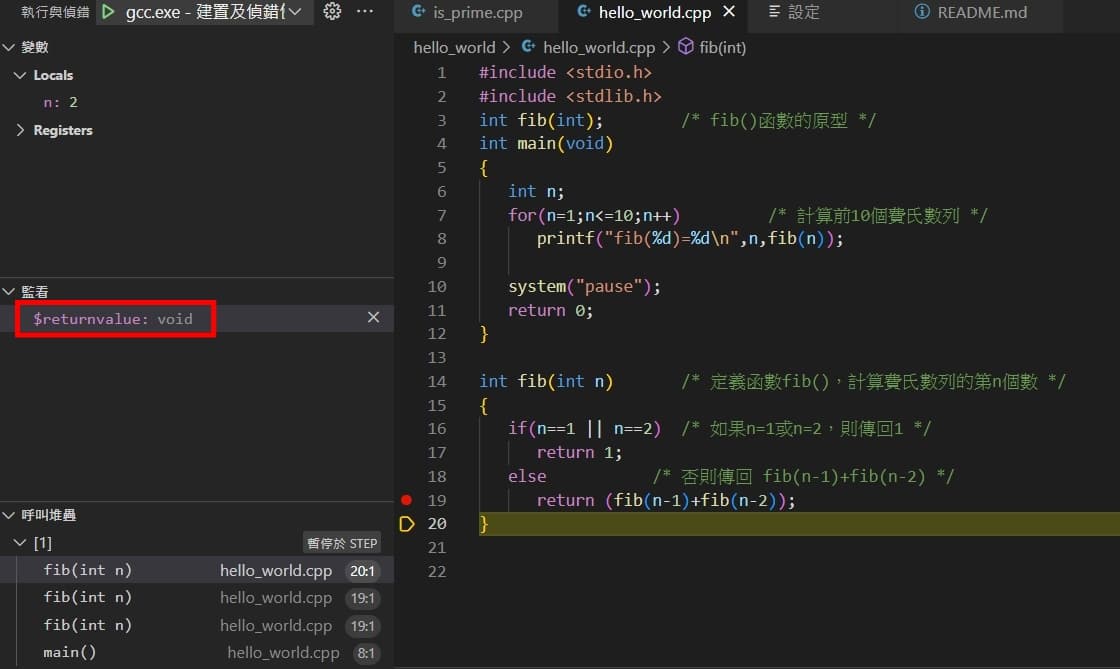
Task: Select the main() frame in call stack
Action: click(x=70, y=652)
